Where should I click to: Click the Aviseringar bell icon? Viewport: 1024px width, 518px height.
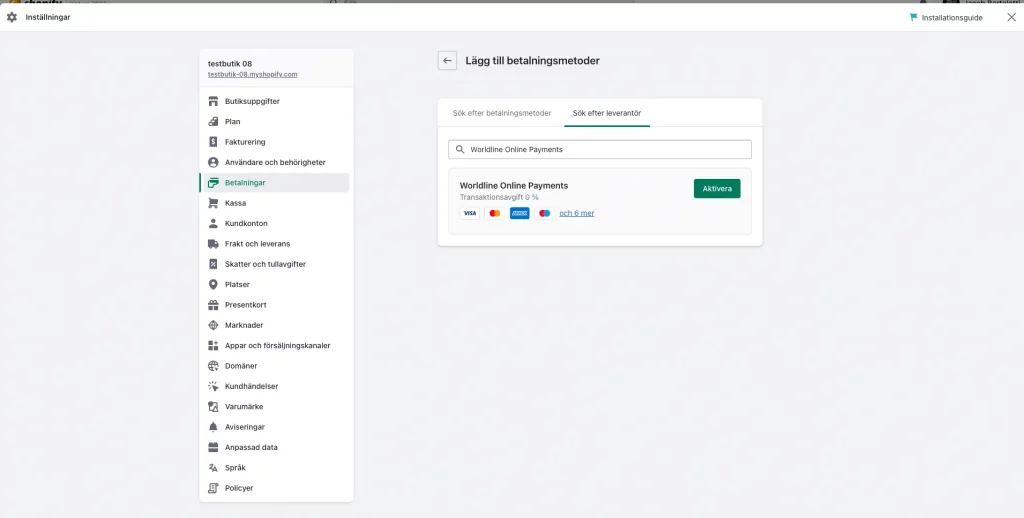(x=213, y=427)
